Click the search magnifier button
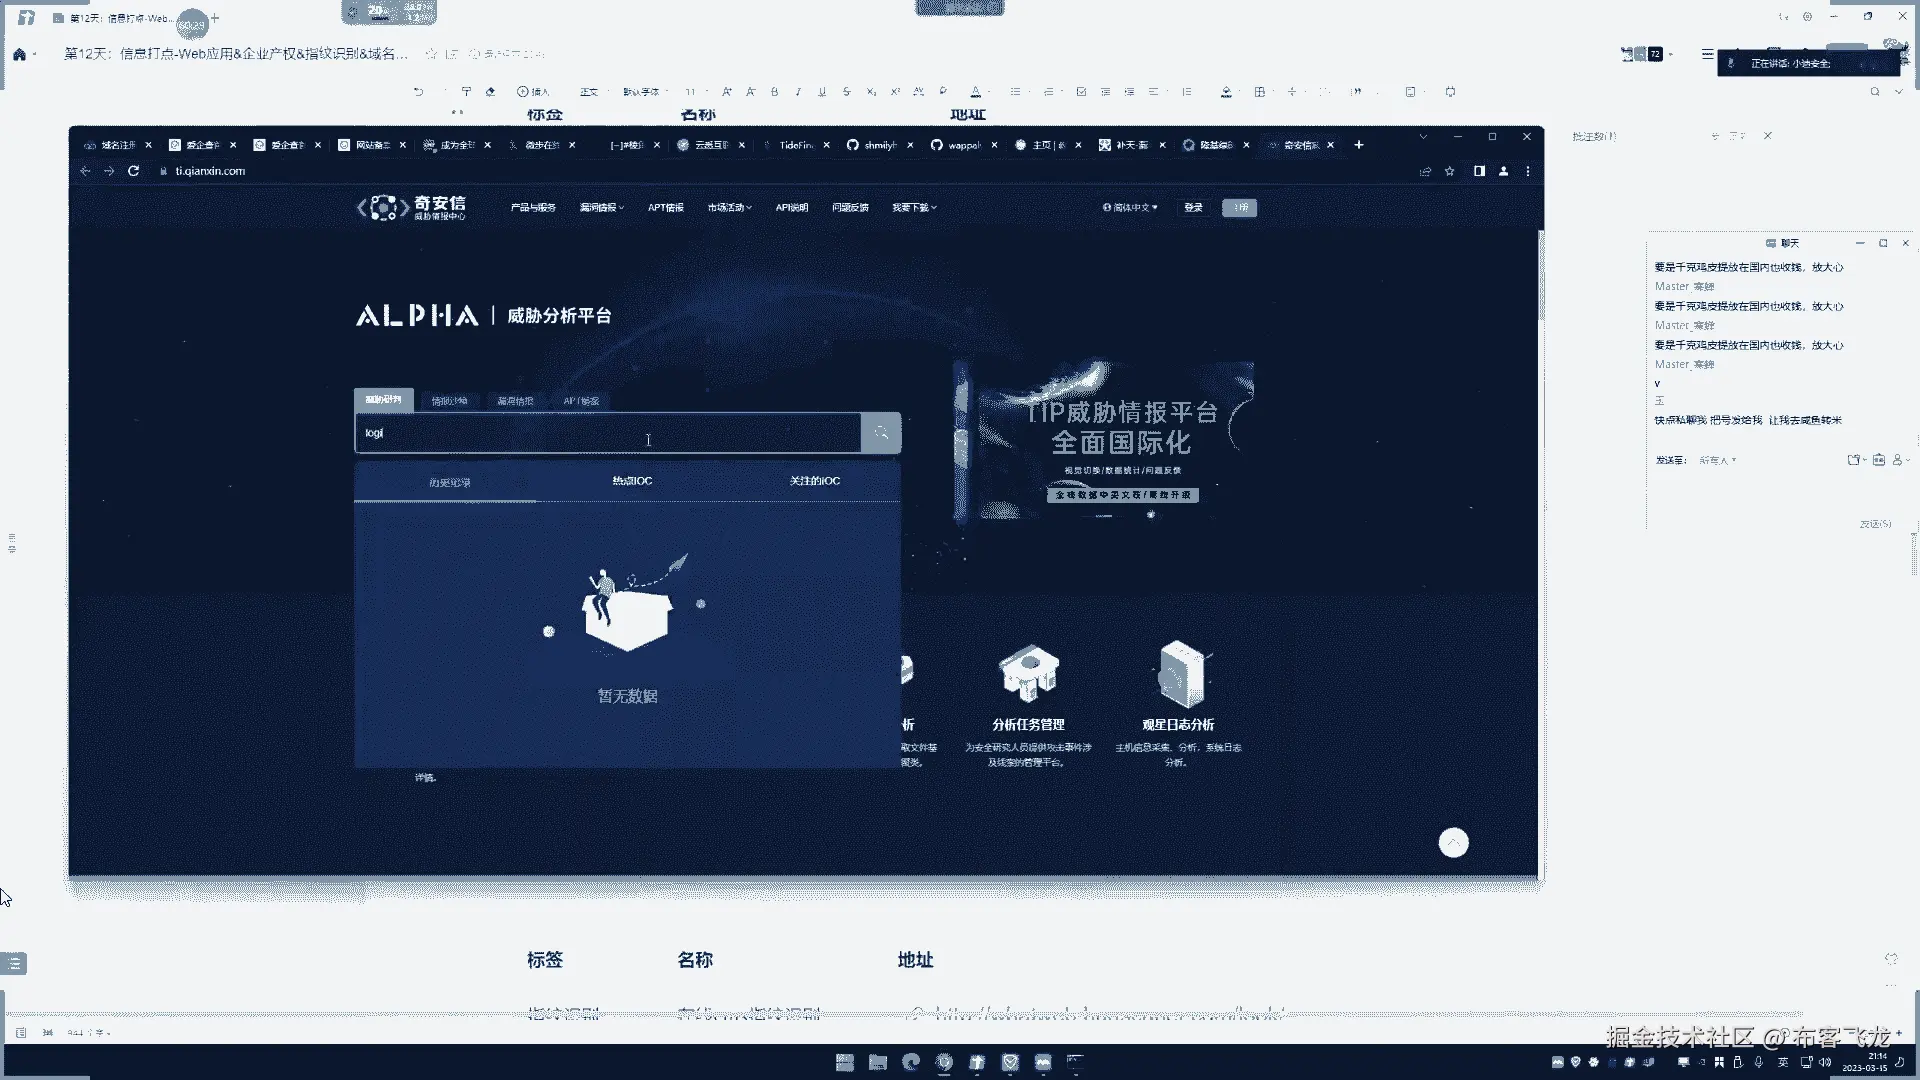This screenshot has height=1080, width=1920. 881,433
